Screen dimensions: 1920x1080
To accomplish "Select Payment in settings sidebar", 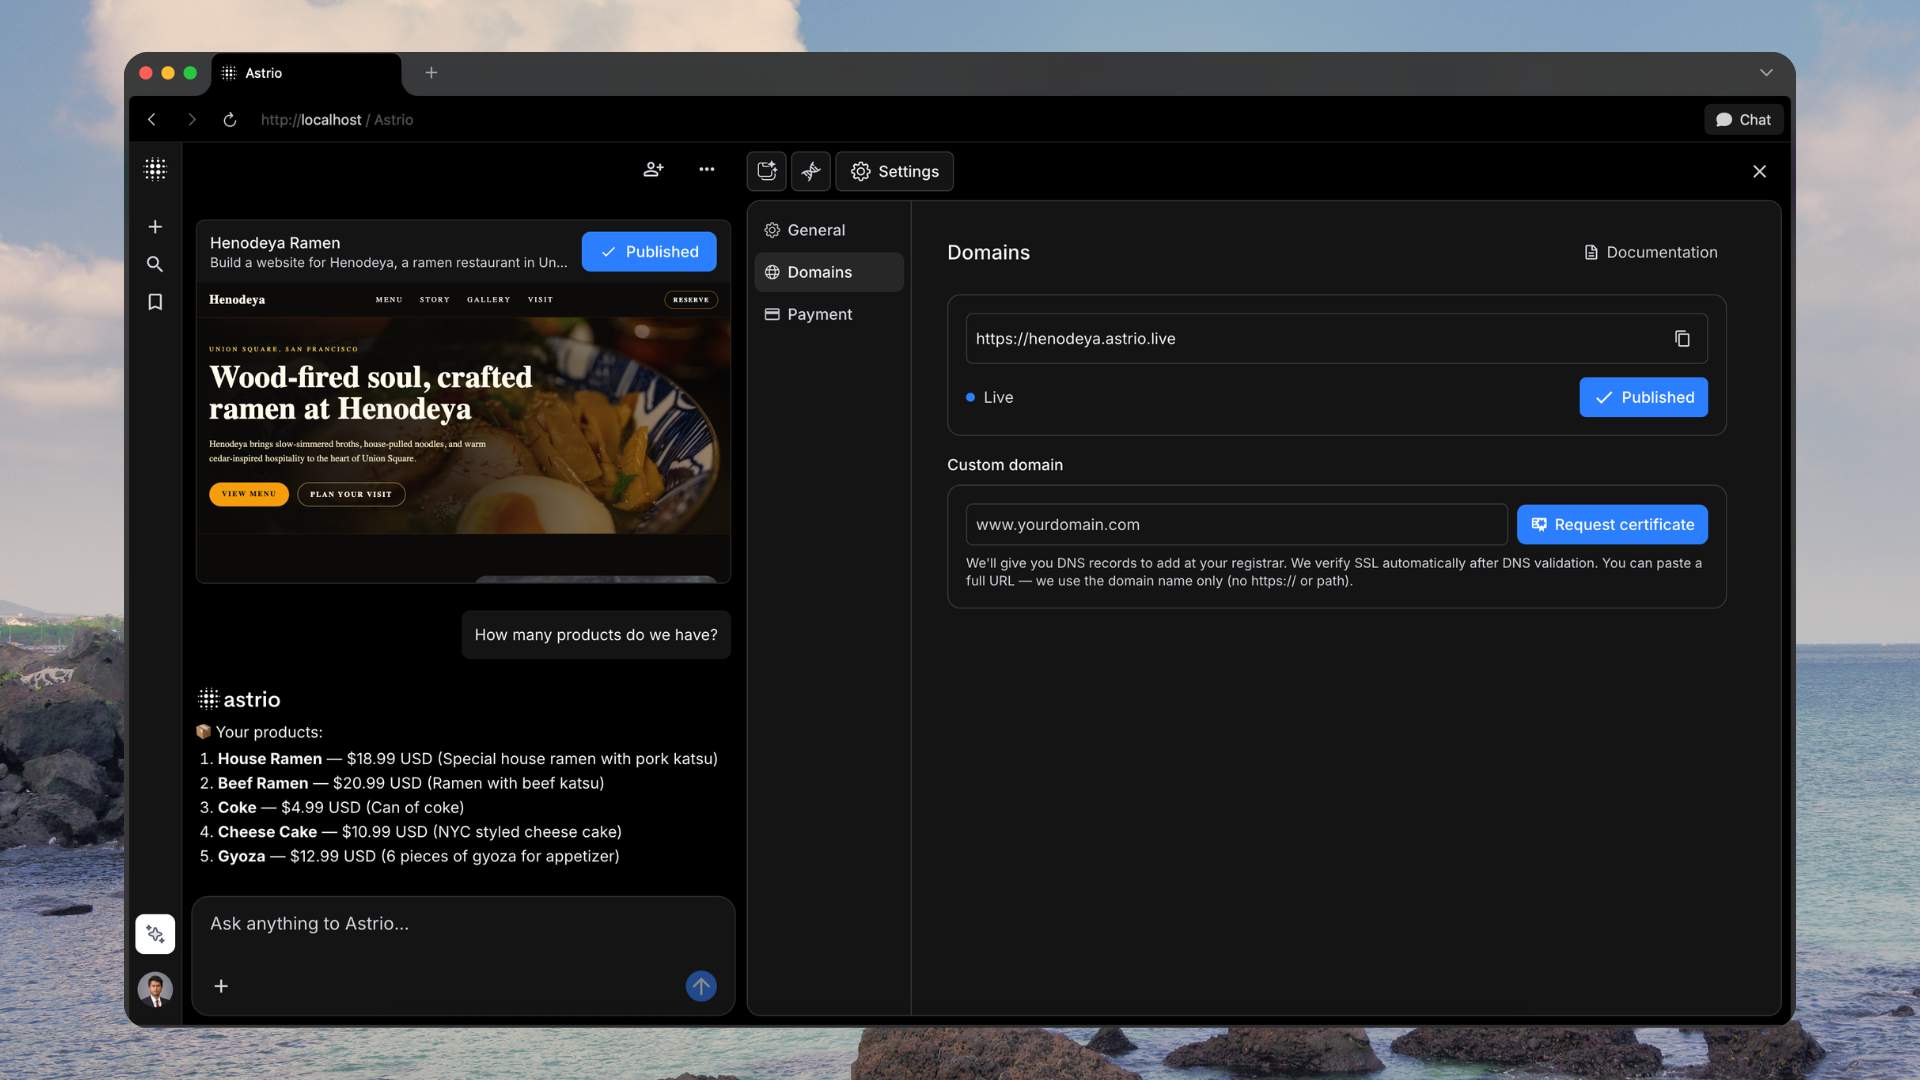I will point(829,314).
